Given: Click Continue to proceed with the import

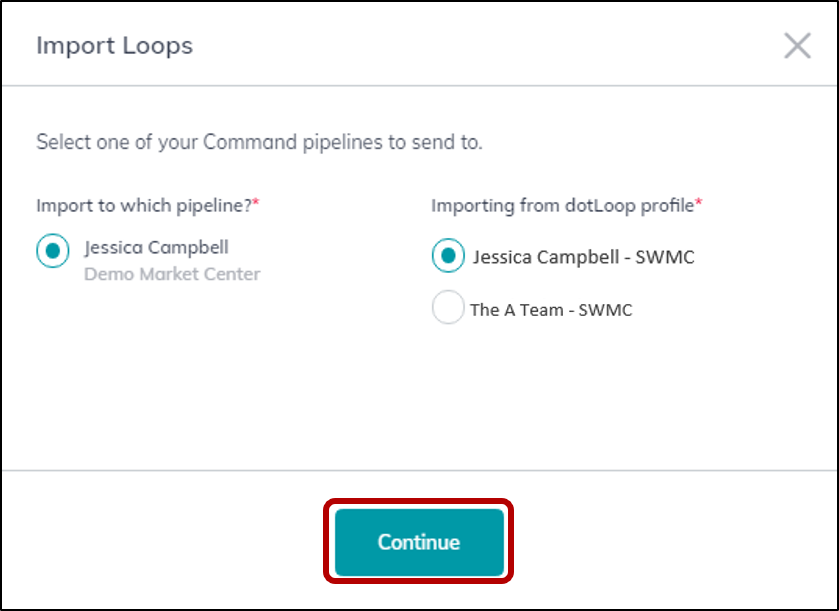Looking at the screenshot, I should 418,541.
